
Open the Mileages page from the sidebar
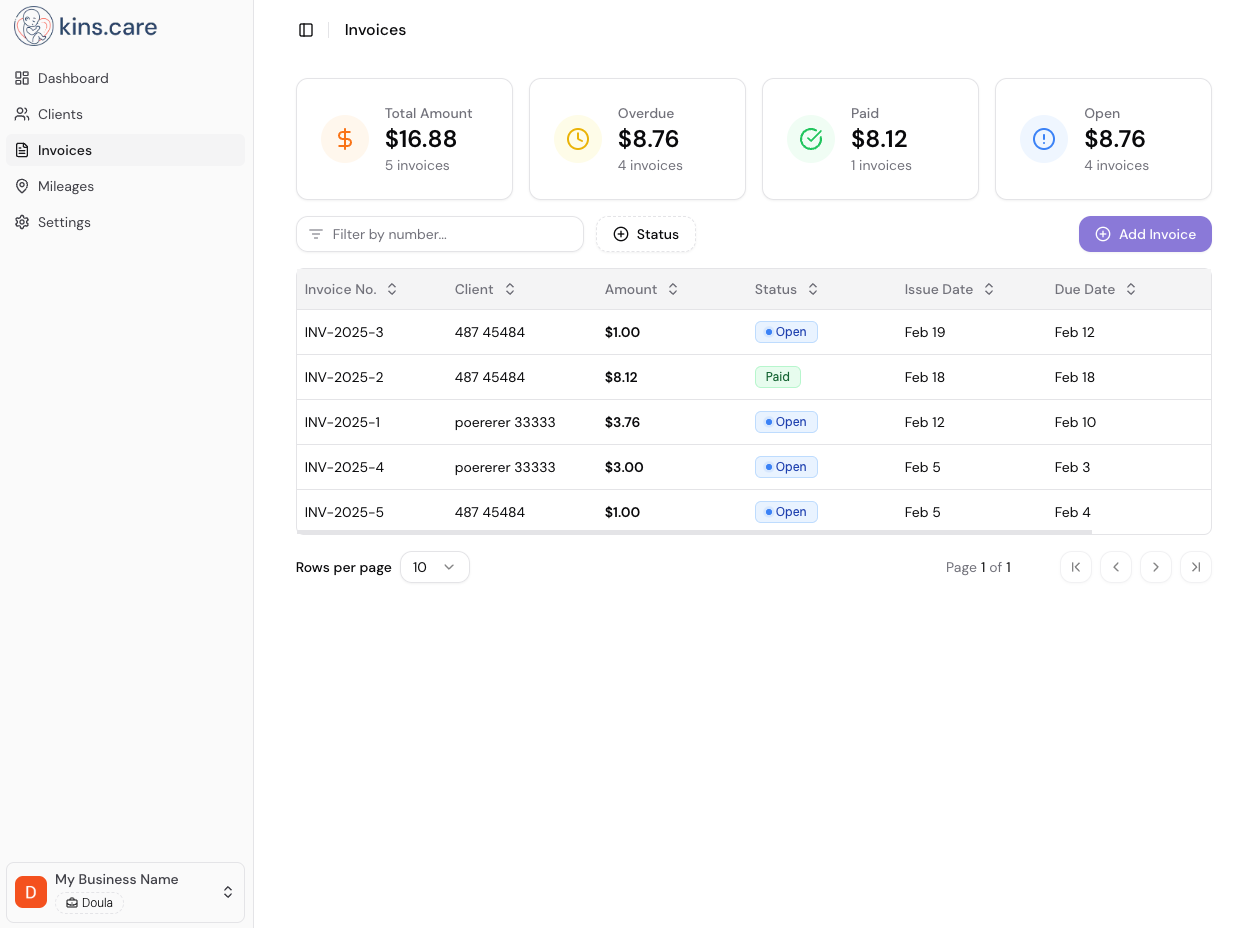tap(66, 186)
